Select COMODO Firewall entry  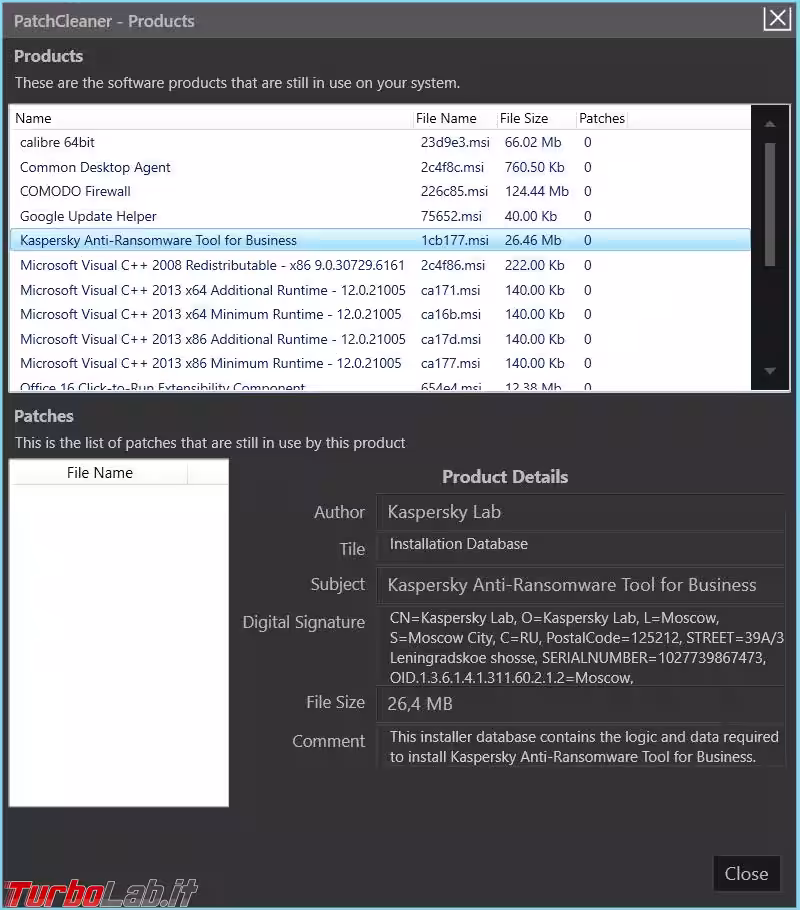pyautogui.click(x=75, y=191)
